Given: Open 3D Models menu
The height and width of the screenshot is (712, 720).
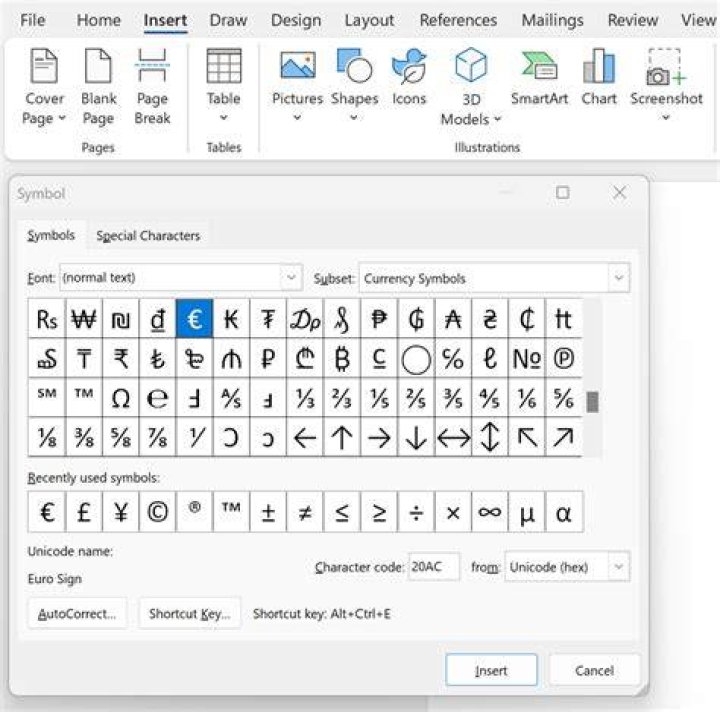Looking at the screenshot, I should click(x=471, y=87).
